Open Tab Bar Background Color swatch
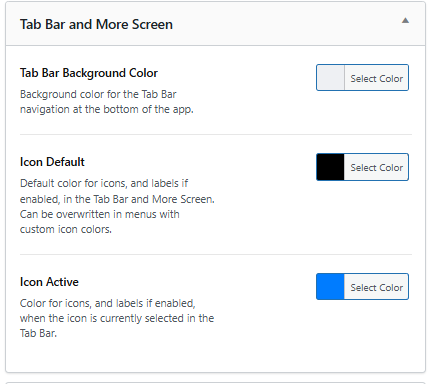The height and width of the screenshot is (384, 436). (330, 78)
